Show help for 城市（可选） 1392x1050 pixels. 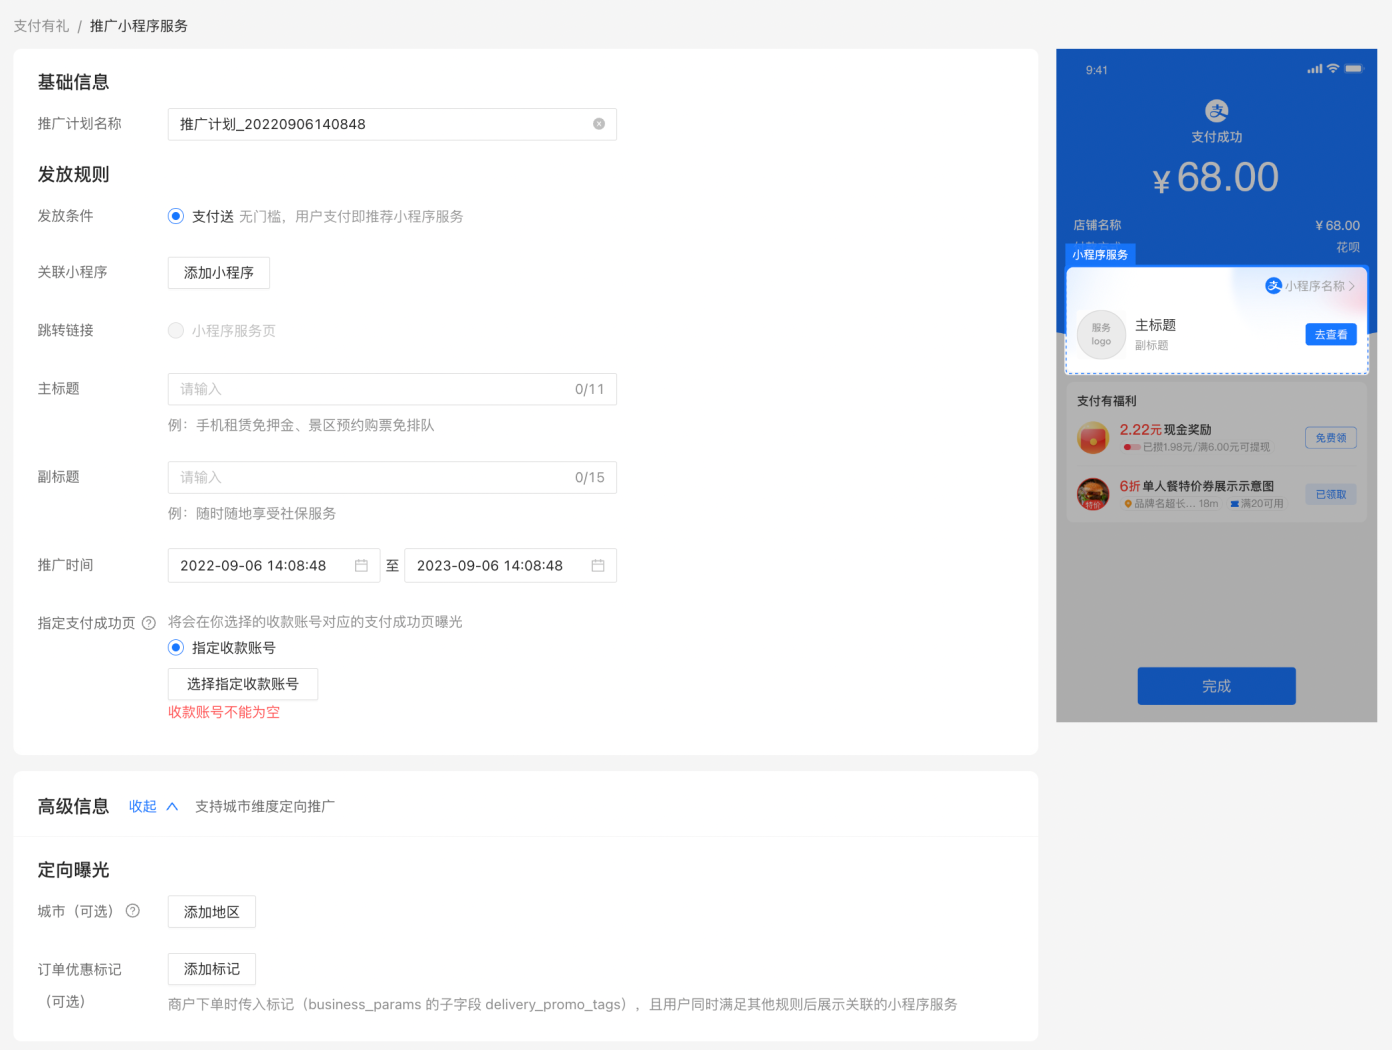(x=133, y=911)
